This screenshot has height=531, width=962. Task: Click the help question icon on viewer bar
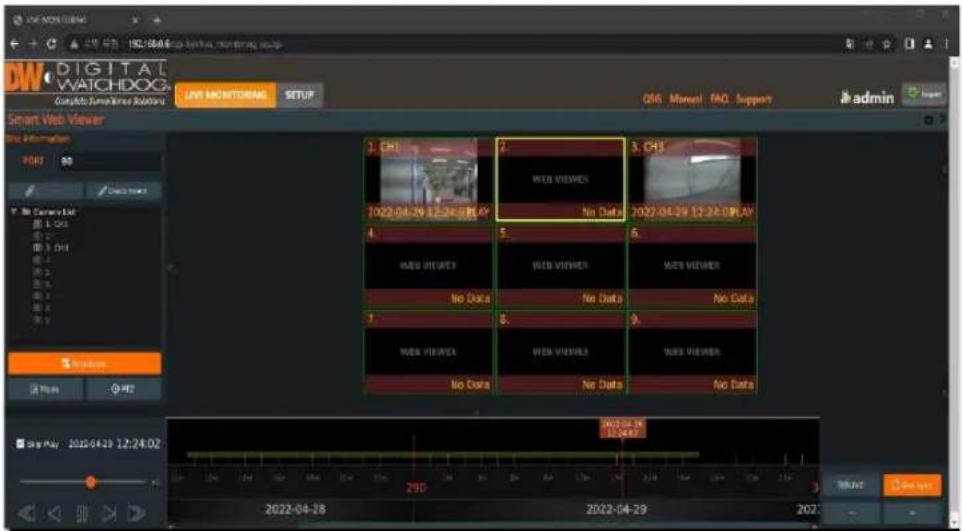(x=941, y=120)
